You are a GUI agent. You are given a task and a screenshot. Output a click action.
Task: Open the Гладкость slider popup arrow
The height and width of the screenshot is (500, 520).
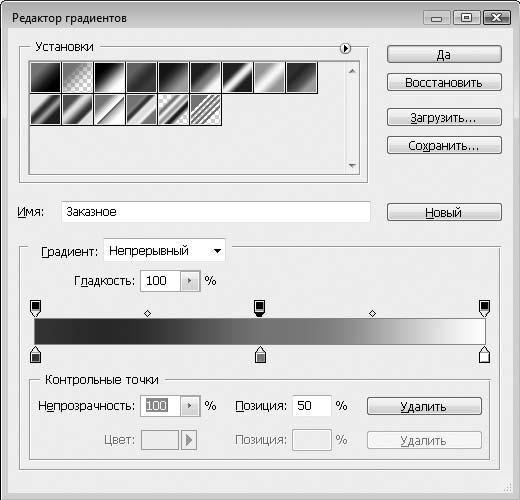[x=190, y=281]
